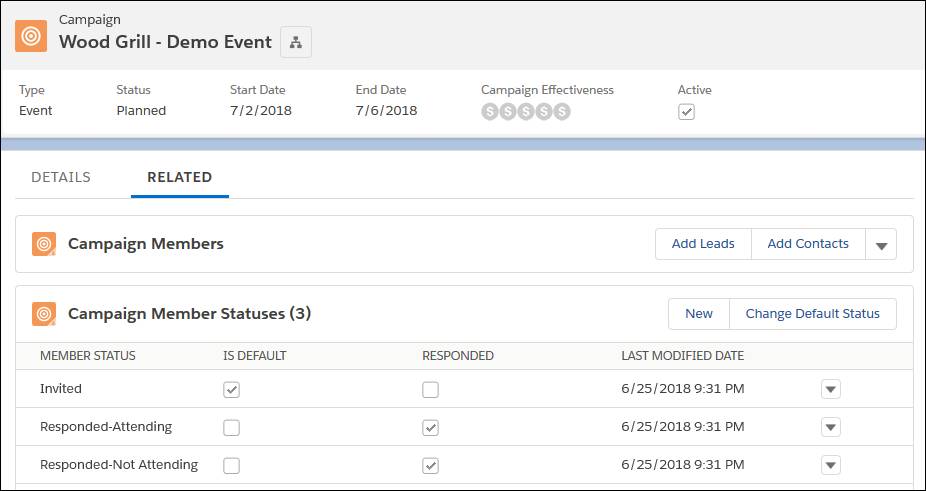
Task: Click the Status value Planned
Action: pyautogui.click(x=141, y=110)
